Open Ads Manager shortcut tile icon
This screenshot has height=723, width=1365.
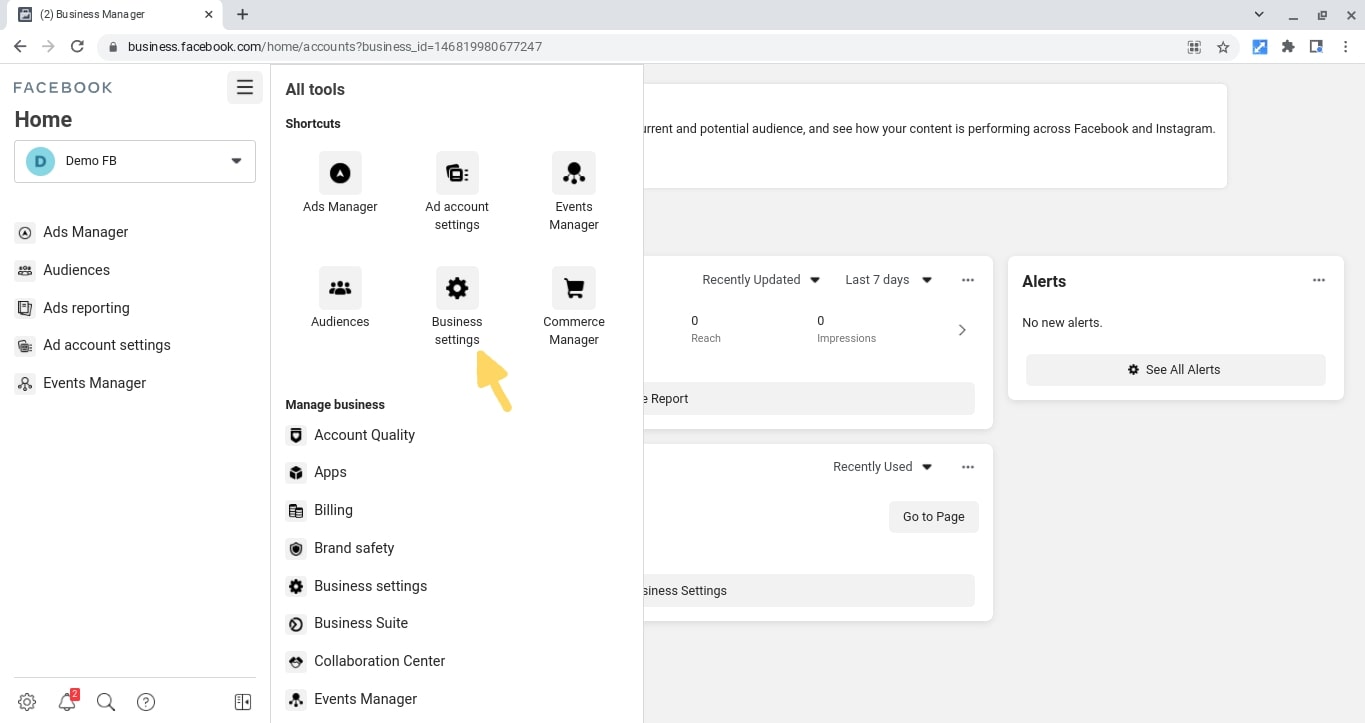coord(340,173)
